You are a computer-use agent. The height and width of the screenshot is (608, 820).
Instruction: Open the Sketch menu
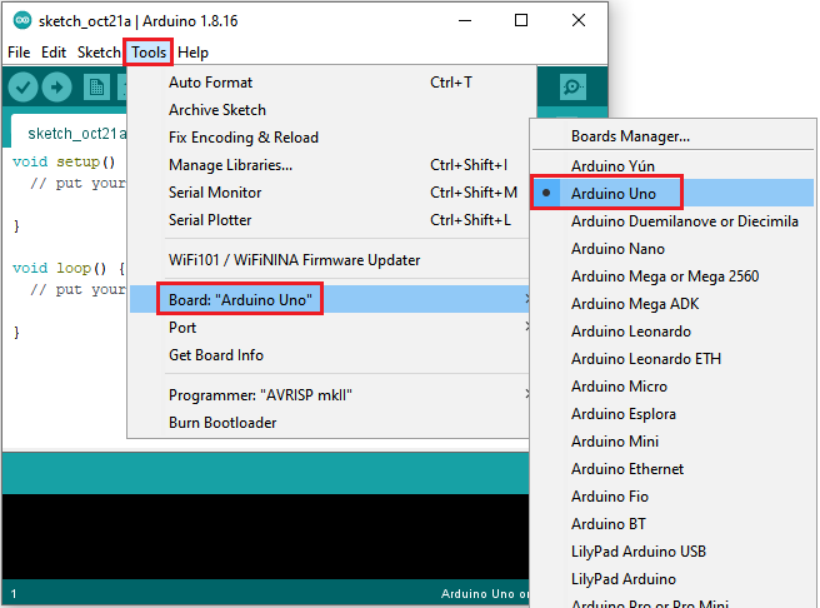98,52
